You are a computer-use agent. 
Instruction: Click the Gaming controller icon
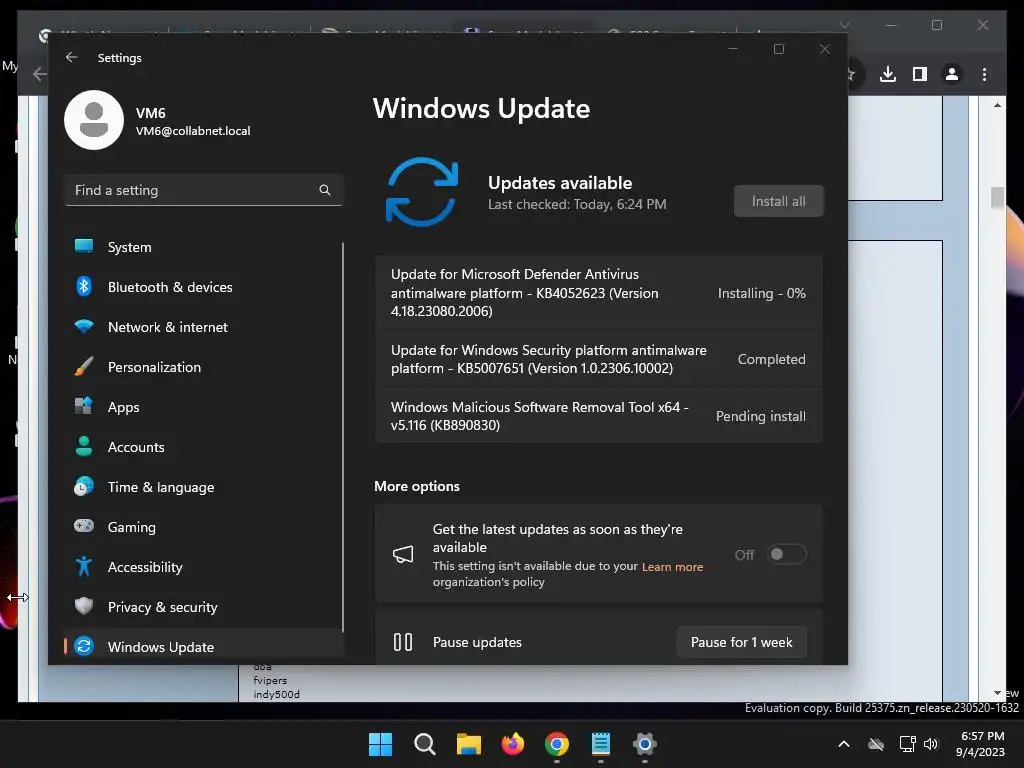[x=84, y=526]
